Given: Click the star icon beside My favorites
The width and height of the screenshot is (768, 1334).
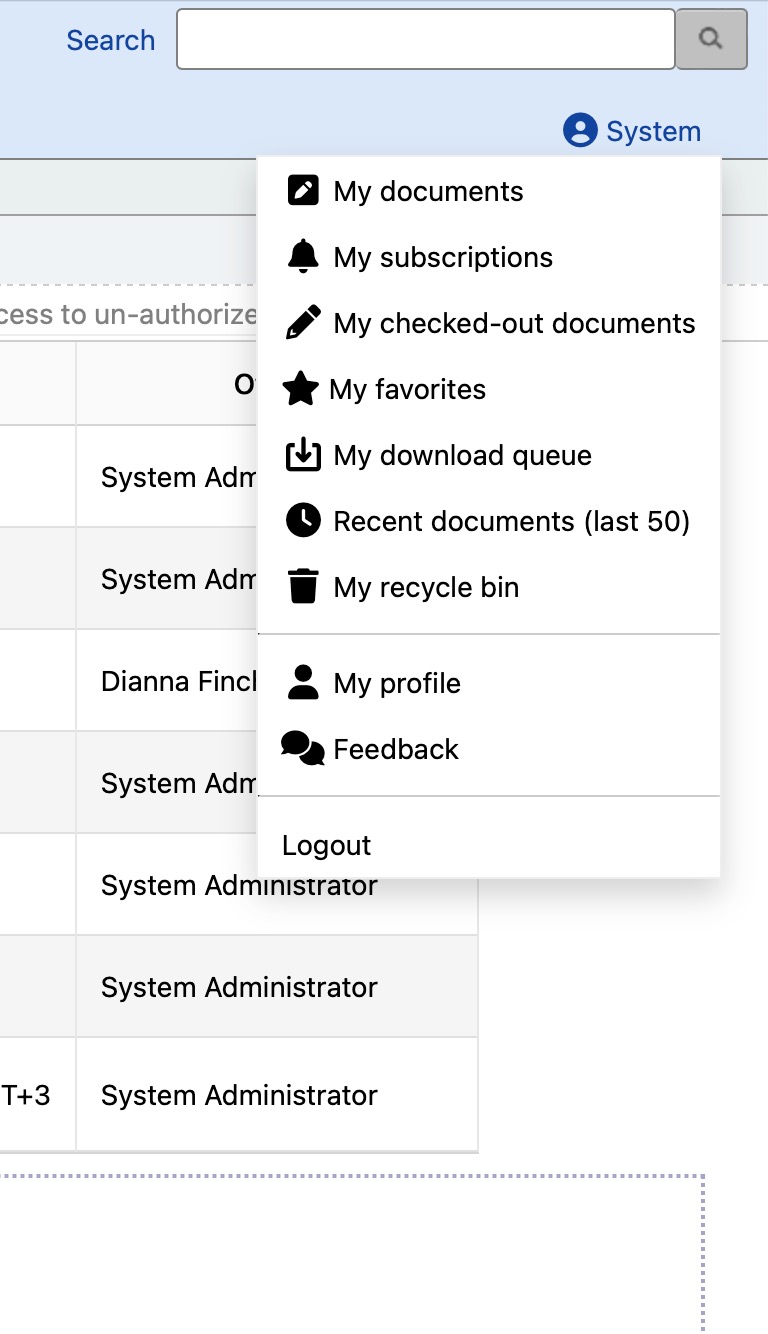Looking at the screenshot, I should pos(302,389).
